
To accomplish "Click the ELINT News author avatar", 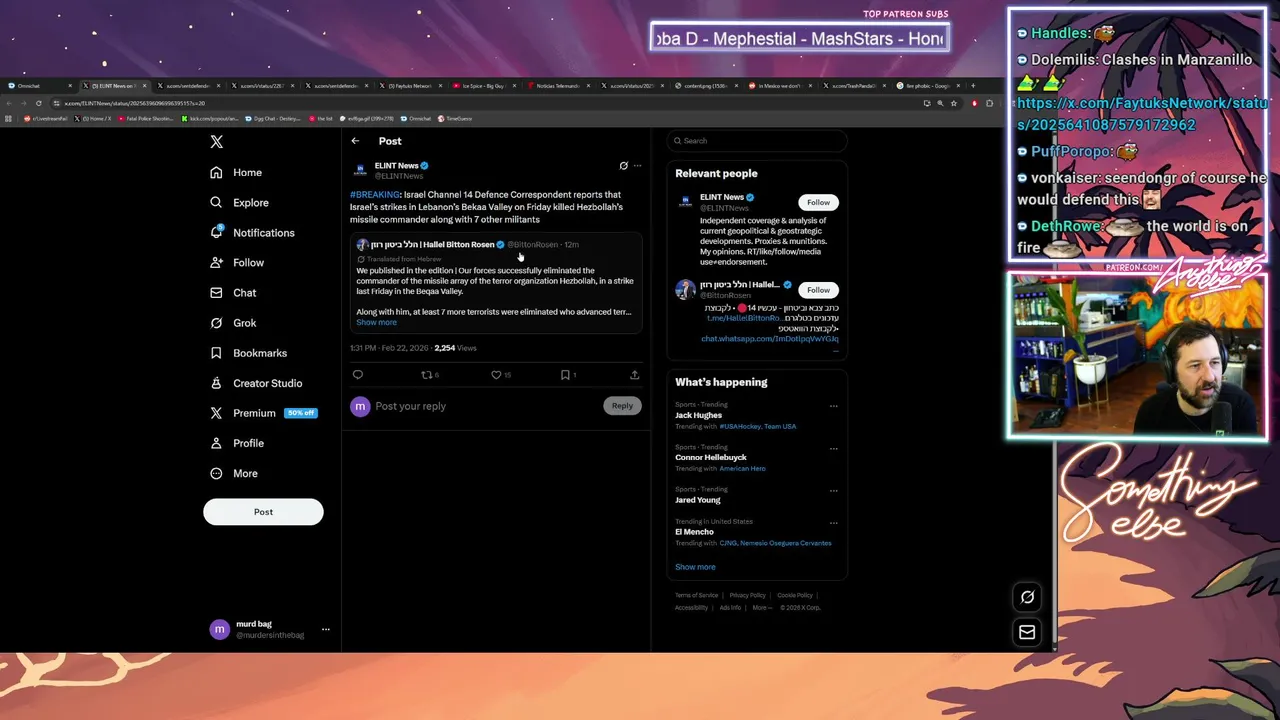I will point(360,171).
